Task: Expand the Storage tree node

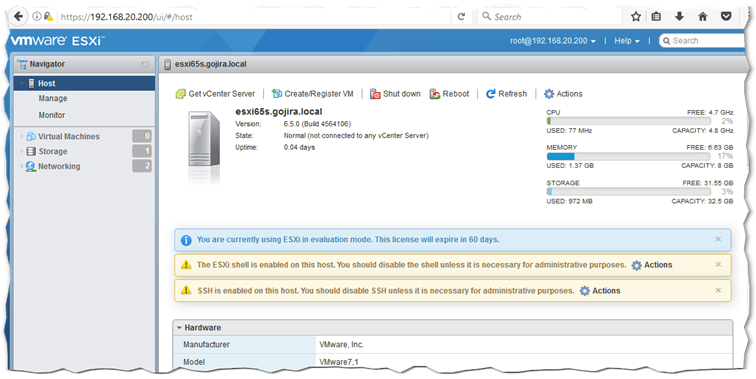Action: coord(21,151)
